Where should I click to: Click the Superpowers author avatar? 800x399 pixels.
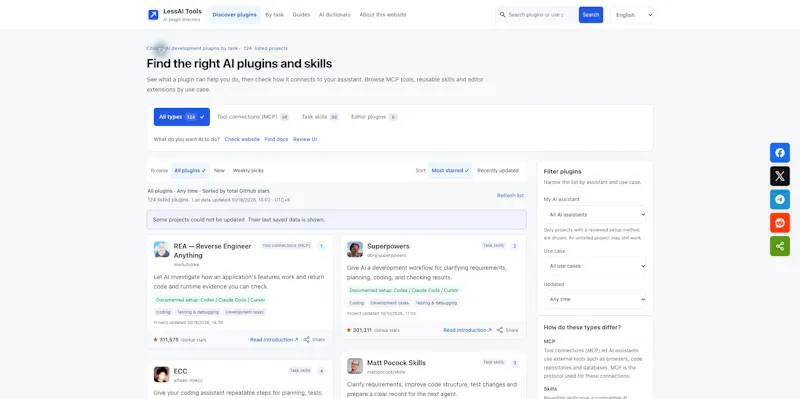[355, 249]
